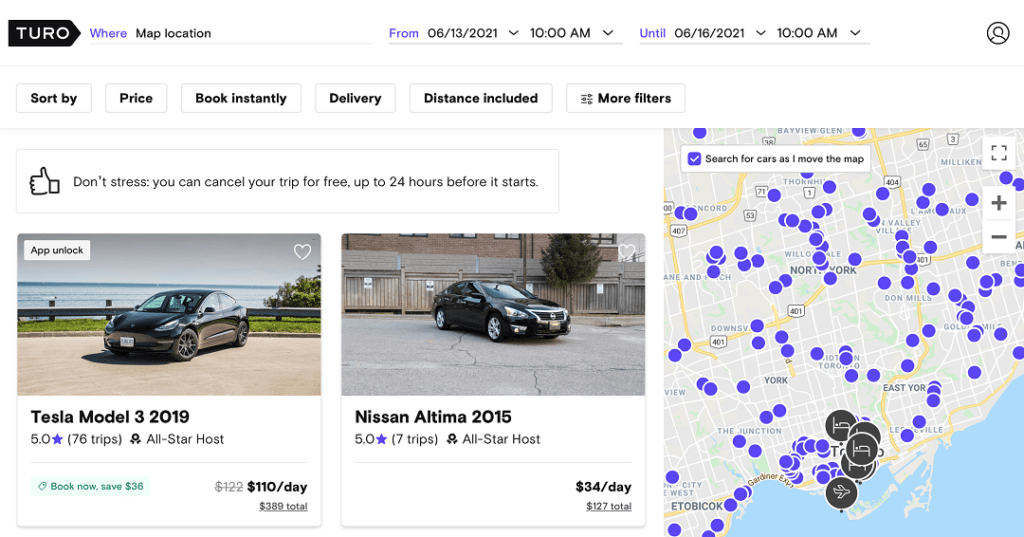Open the Until time 10:00 AM dropdown
Image resolution: width=1024 pixels, height=537 pixels.
click(818, 33)
